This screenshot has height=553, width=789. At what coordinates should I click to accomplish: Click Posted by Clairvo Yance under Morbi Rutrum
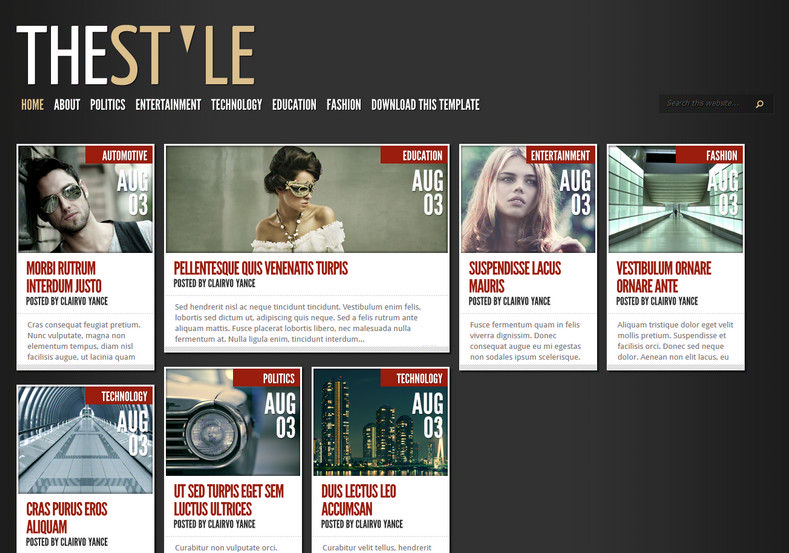pyautogui.click(x=67, y=301)
